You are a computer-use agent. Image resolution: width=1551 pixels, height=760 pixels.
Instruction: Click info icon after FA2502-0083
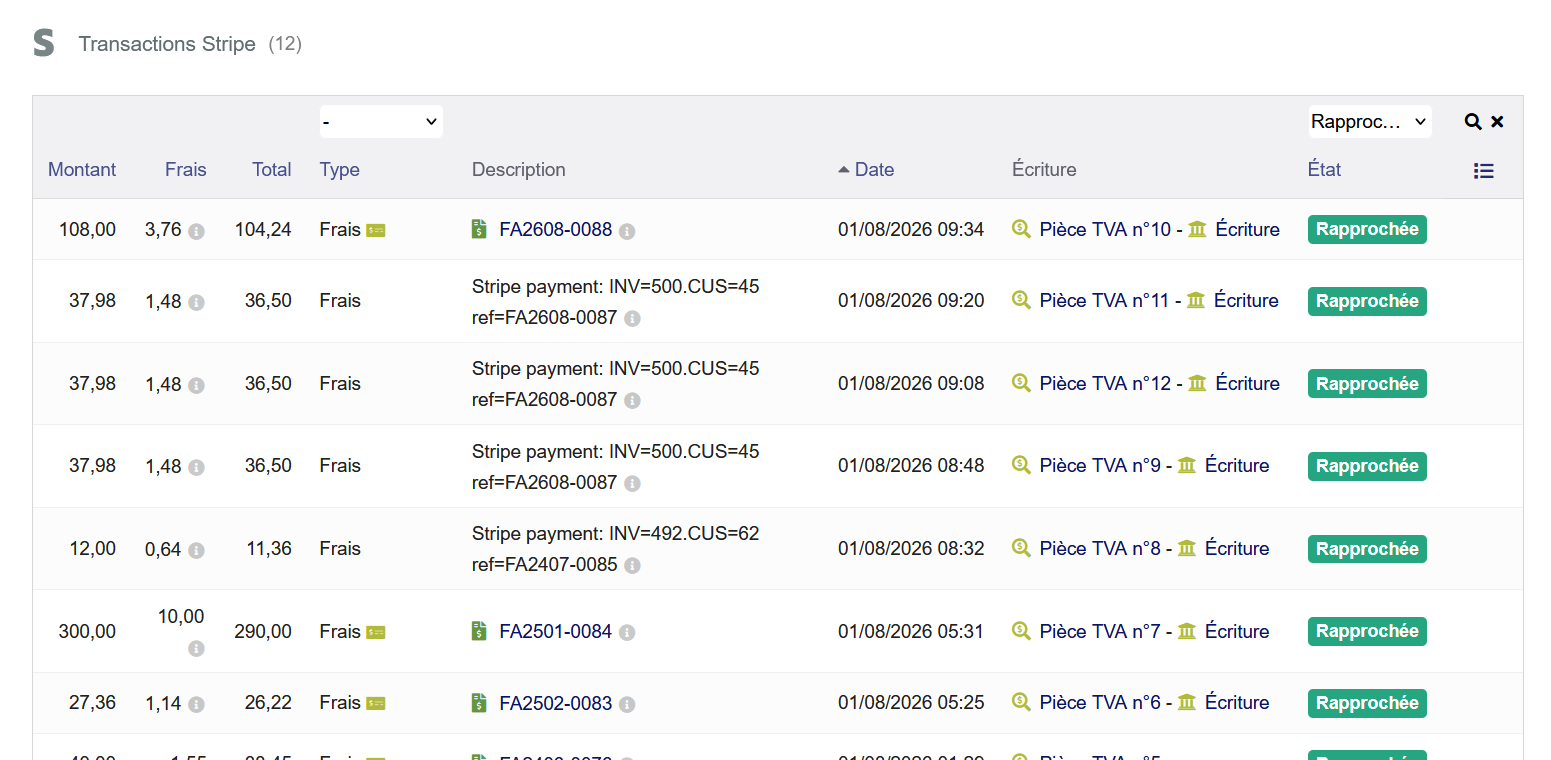click(x=627, y=705)
